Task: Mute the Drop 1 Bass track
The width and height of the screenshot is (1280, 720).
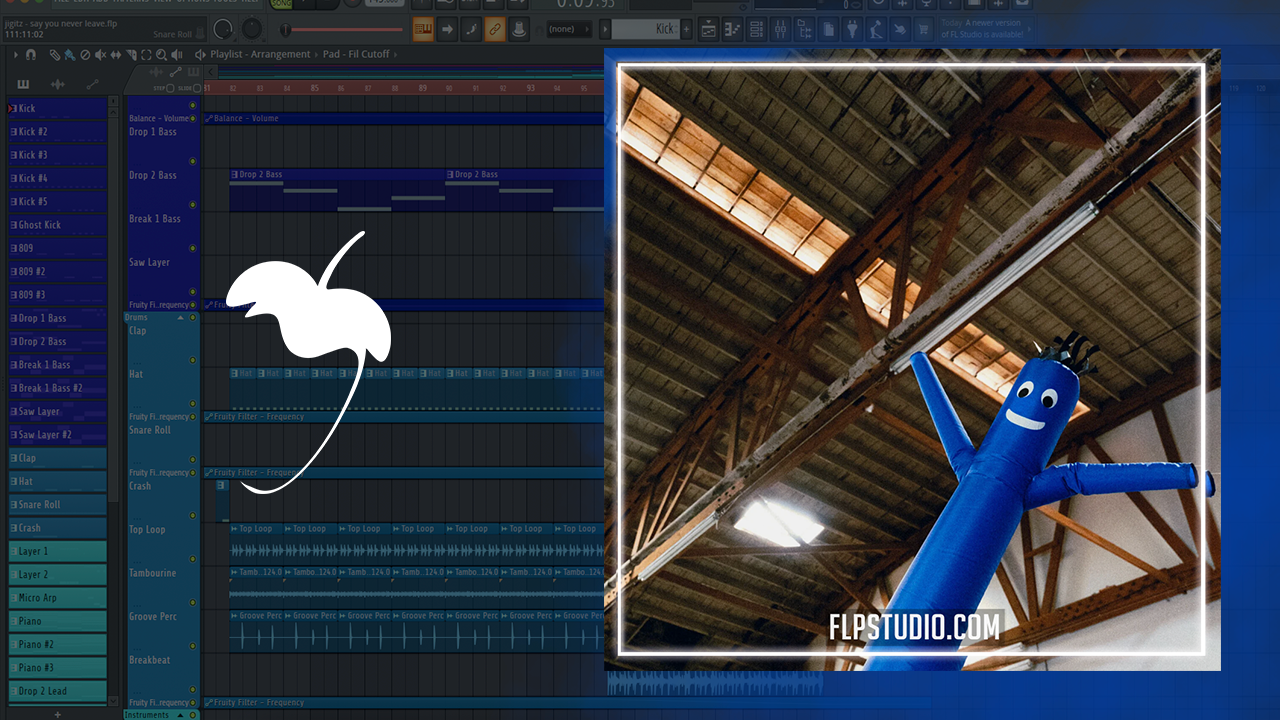Action: click(193, 162)
